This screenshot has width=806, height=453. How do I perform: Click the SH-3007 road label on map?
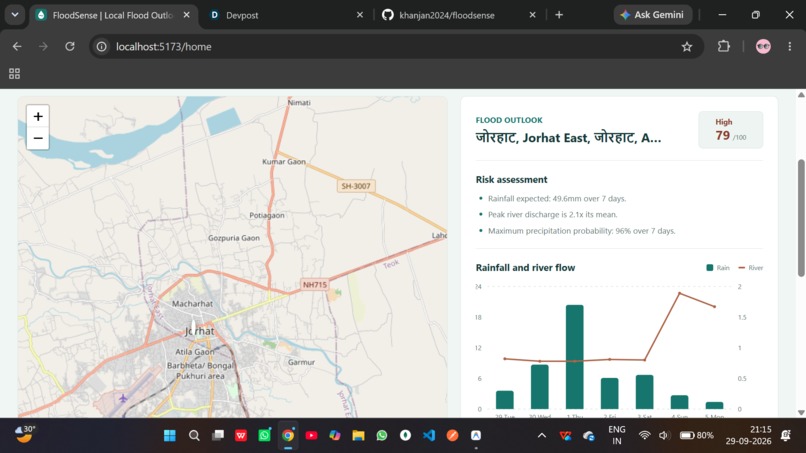click(356, 186)
